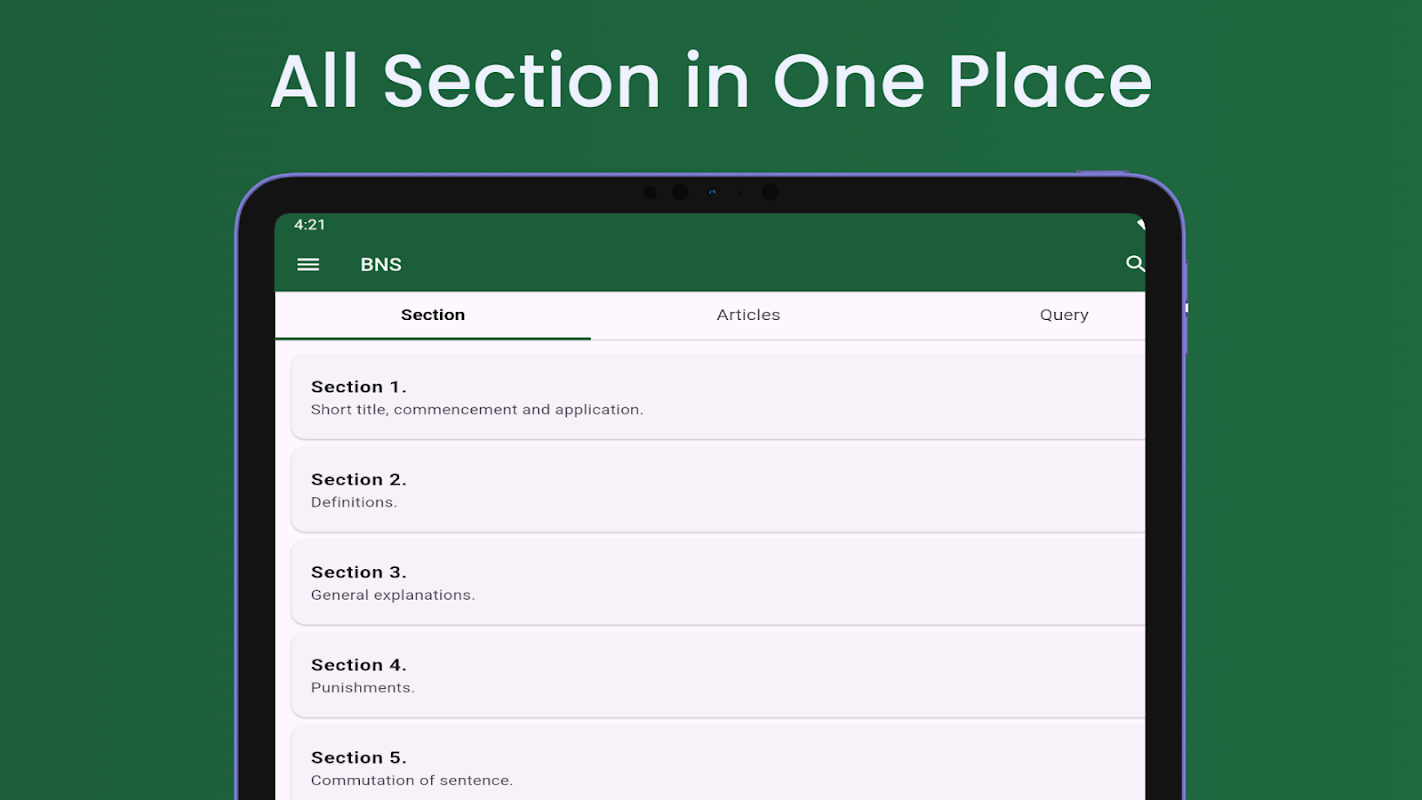Viewport: 1422px width, 800px height.
Task: Switch to the Section tab
Action: pos(433,315)
